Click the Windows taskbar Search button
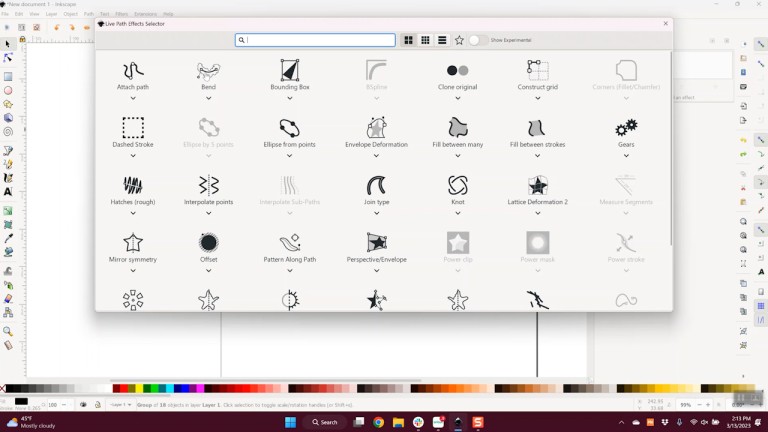This screenshot has width=768, height=432. pos(323,422)
